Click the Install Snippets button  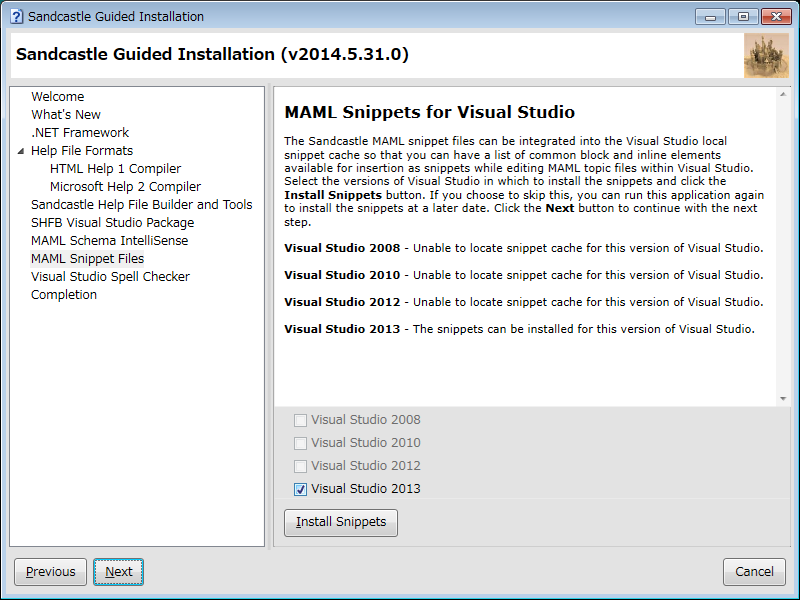coord(341,522)
